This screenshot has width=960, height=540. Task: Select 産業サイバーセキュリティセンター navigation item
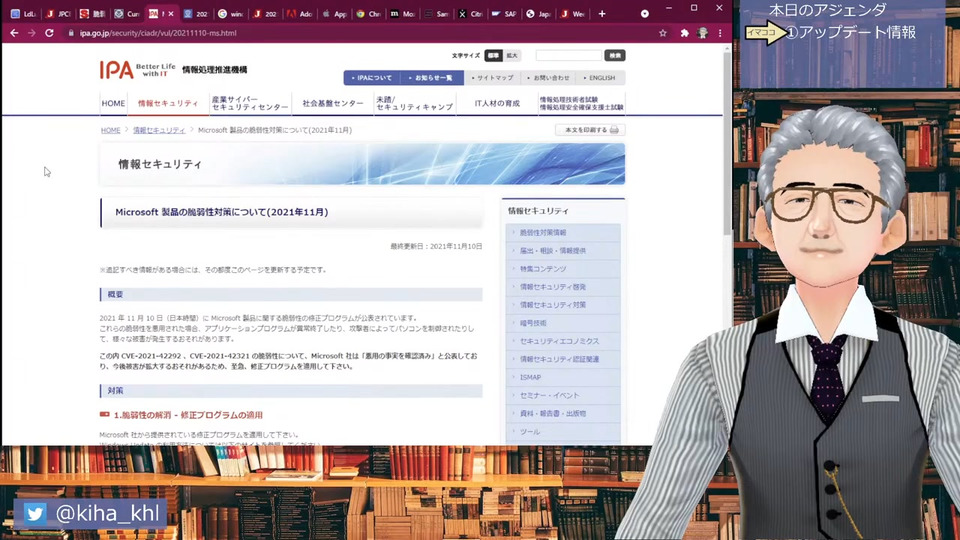(x=250, y=103)
